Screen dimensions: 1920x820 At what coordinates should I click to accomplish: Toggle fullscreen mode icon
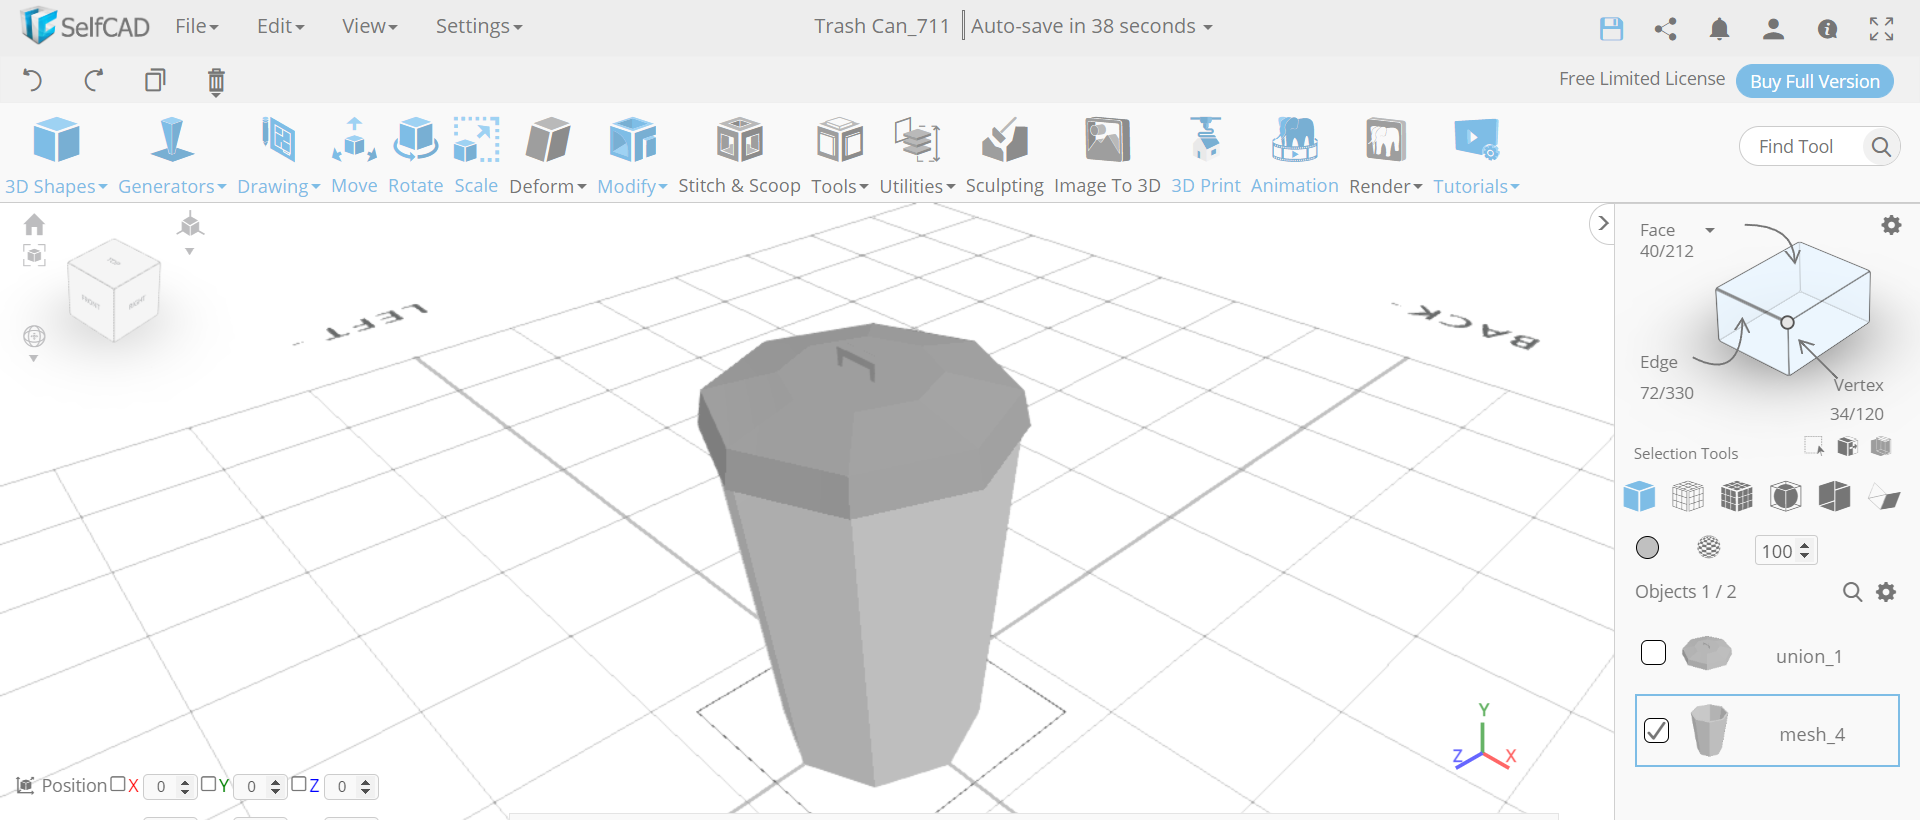pos(1881,28)
